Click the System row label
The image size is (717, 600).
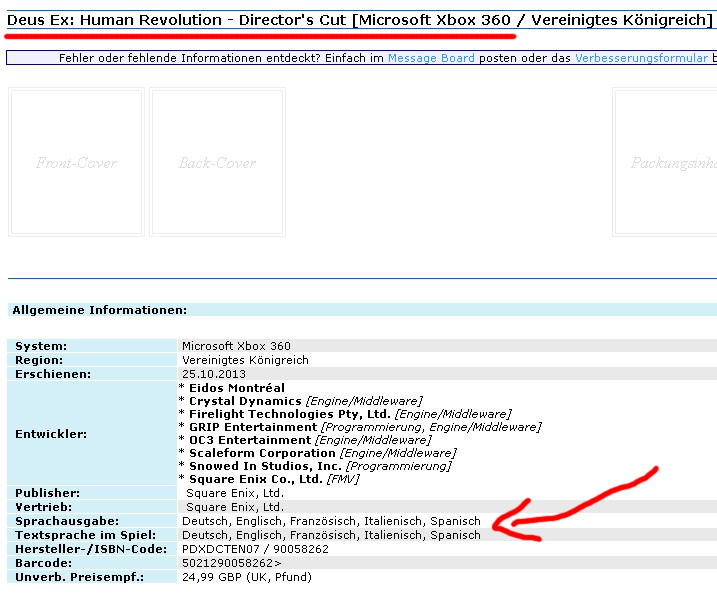41,346
